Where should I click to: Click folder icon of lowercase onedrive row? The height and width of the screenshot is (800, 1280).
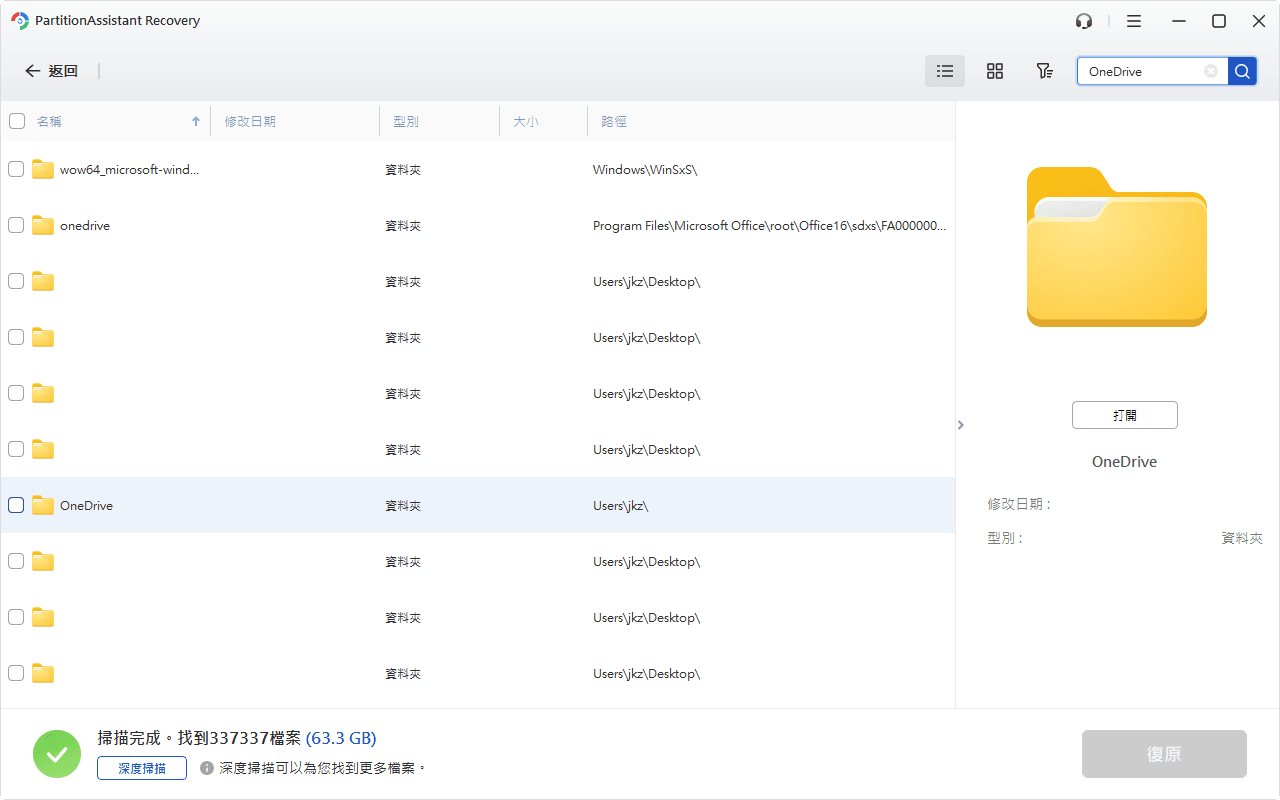coord(42,225)
